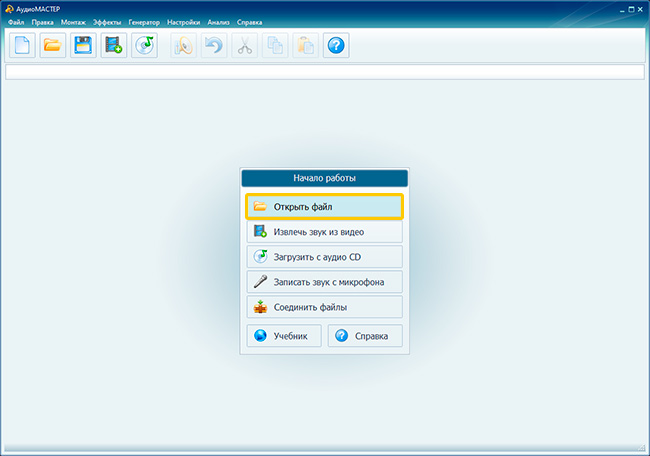Open a file via the toolbar folder icon
Screen dimensions: 650x456
pos(53,45)
